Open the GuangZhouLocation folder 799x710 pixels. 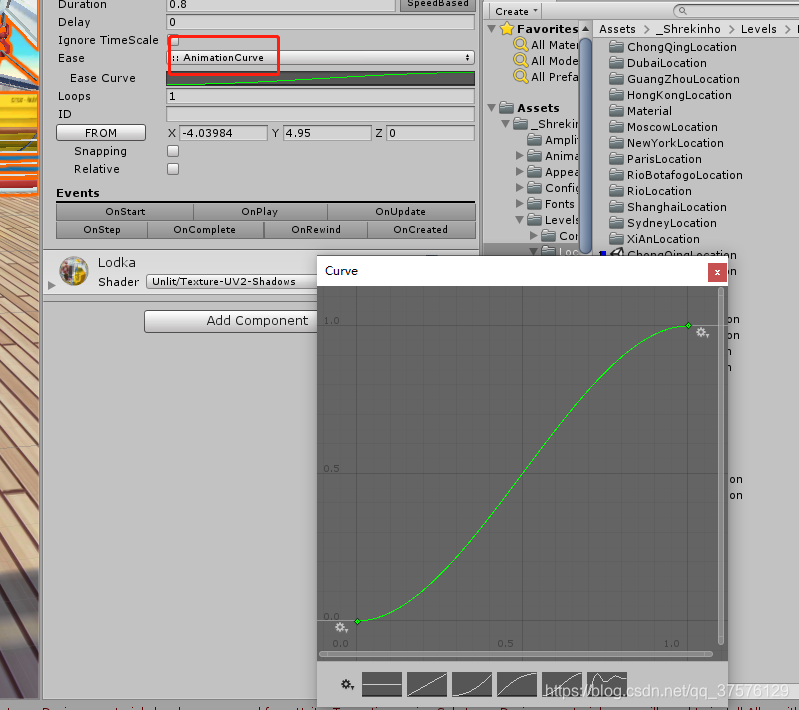click(674, 79)
